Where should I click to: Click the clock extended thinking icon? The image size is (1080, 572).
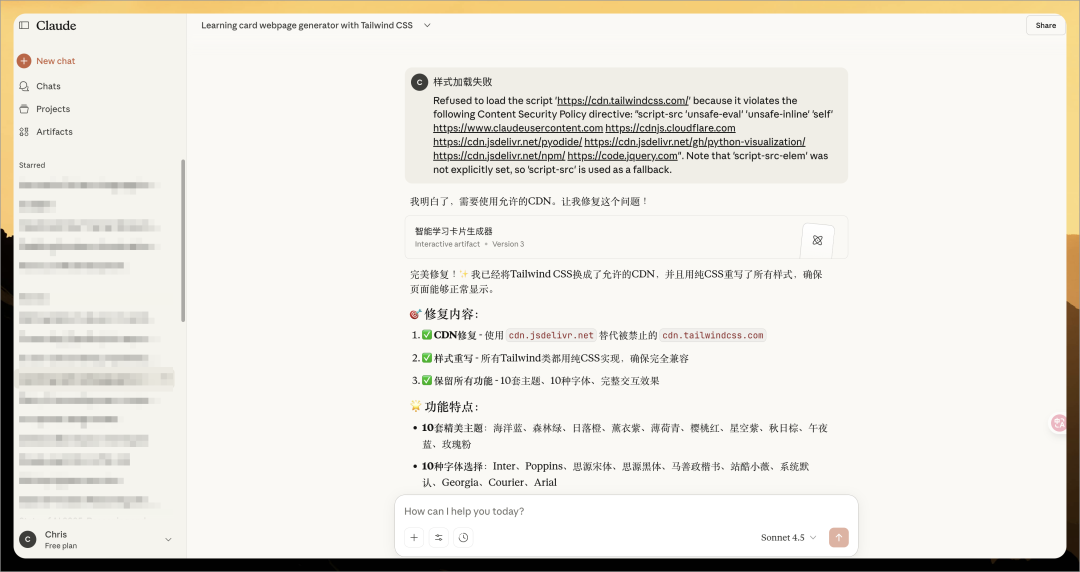[x=464, y=538]
